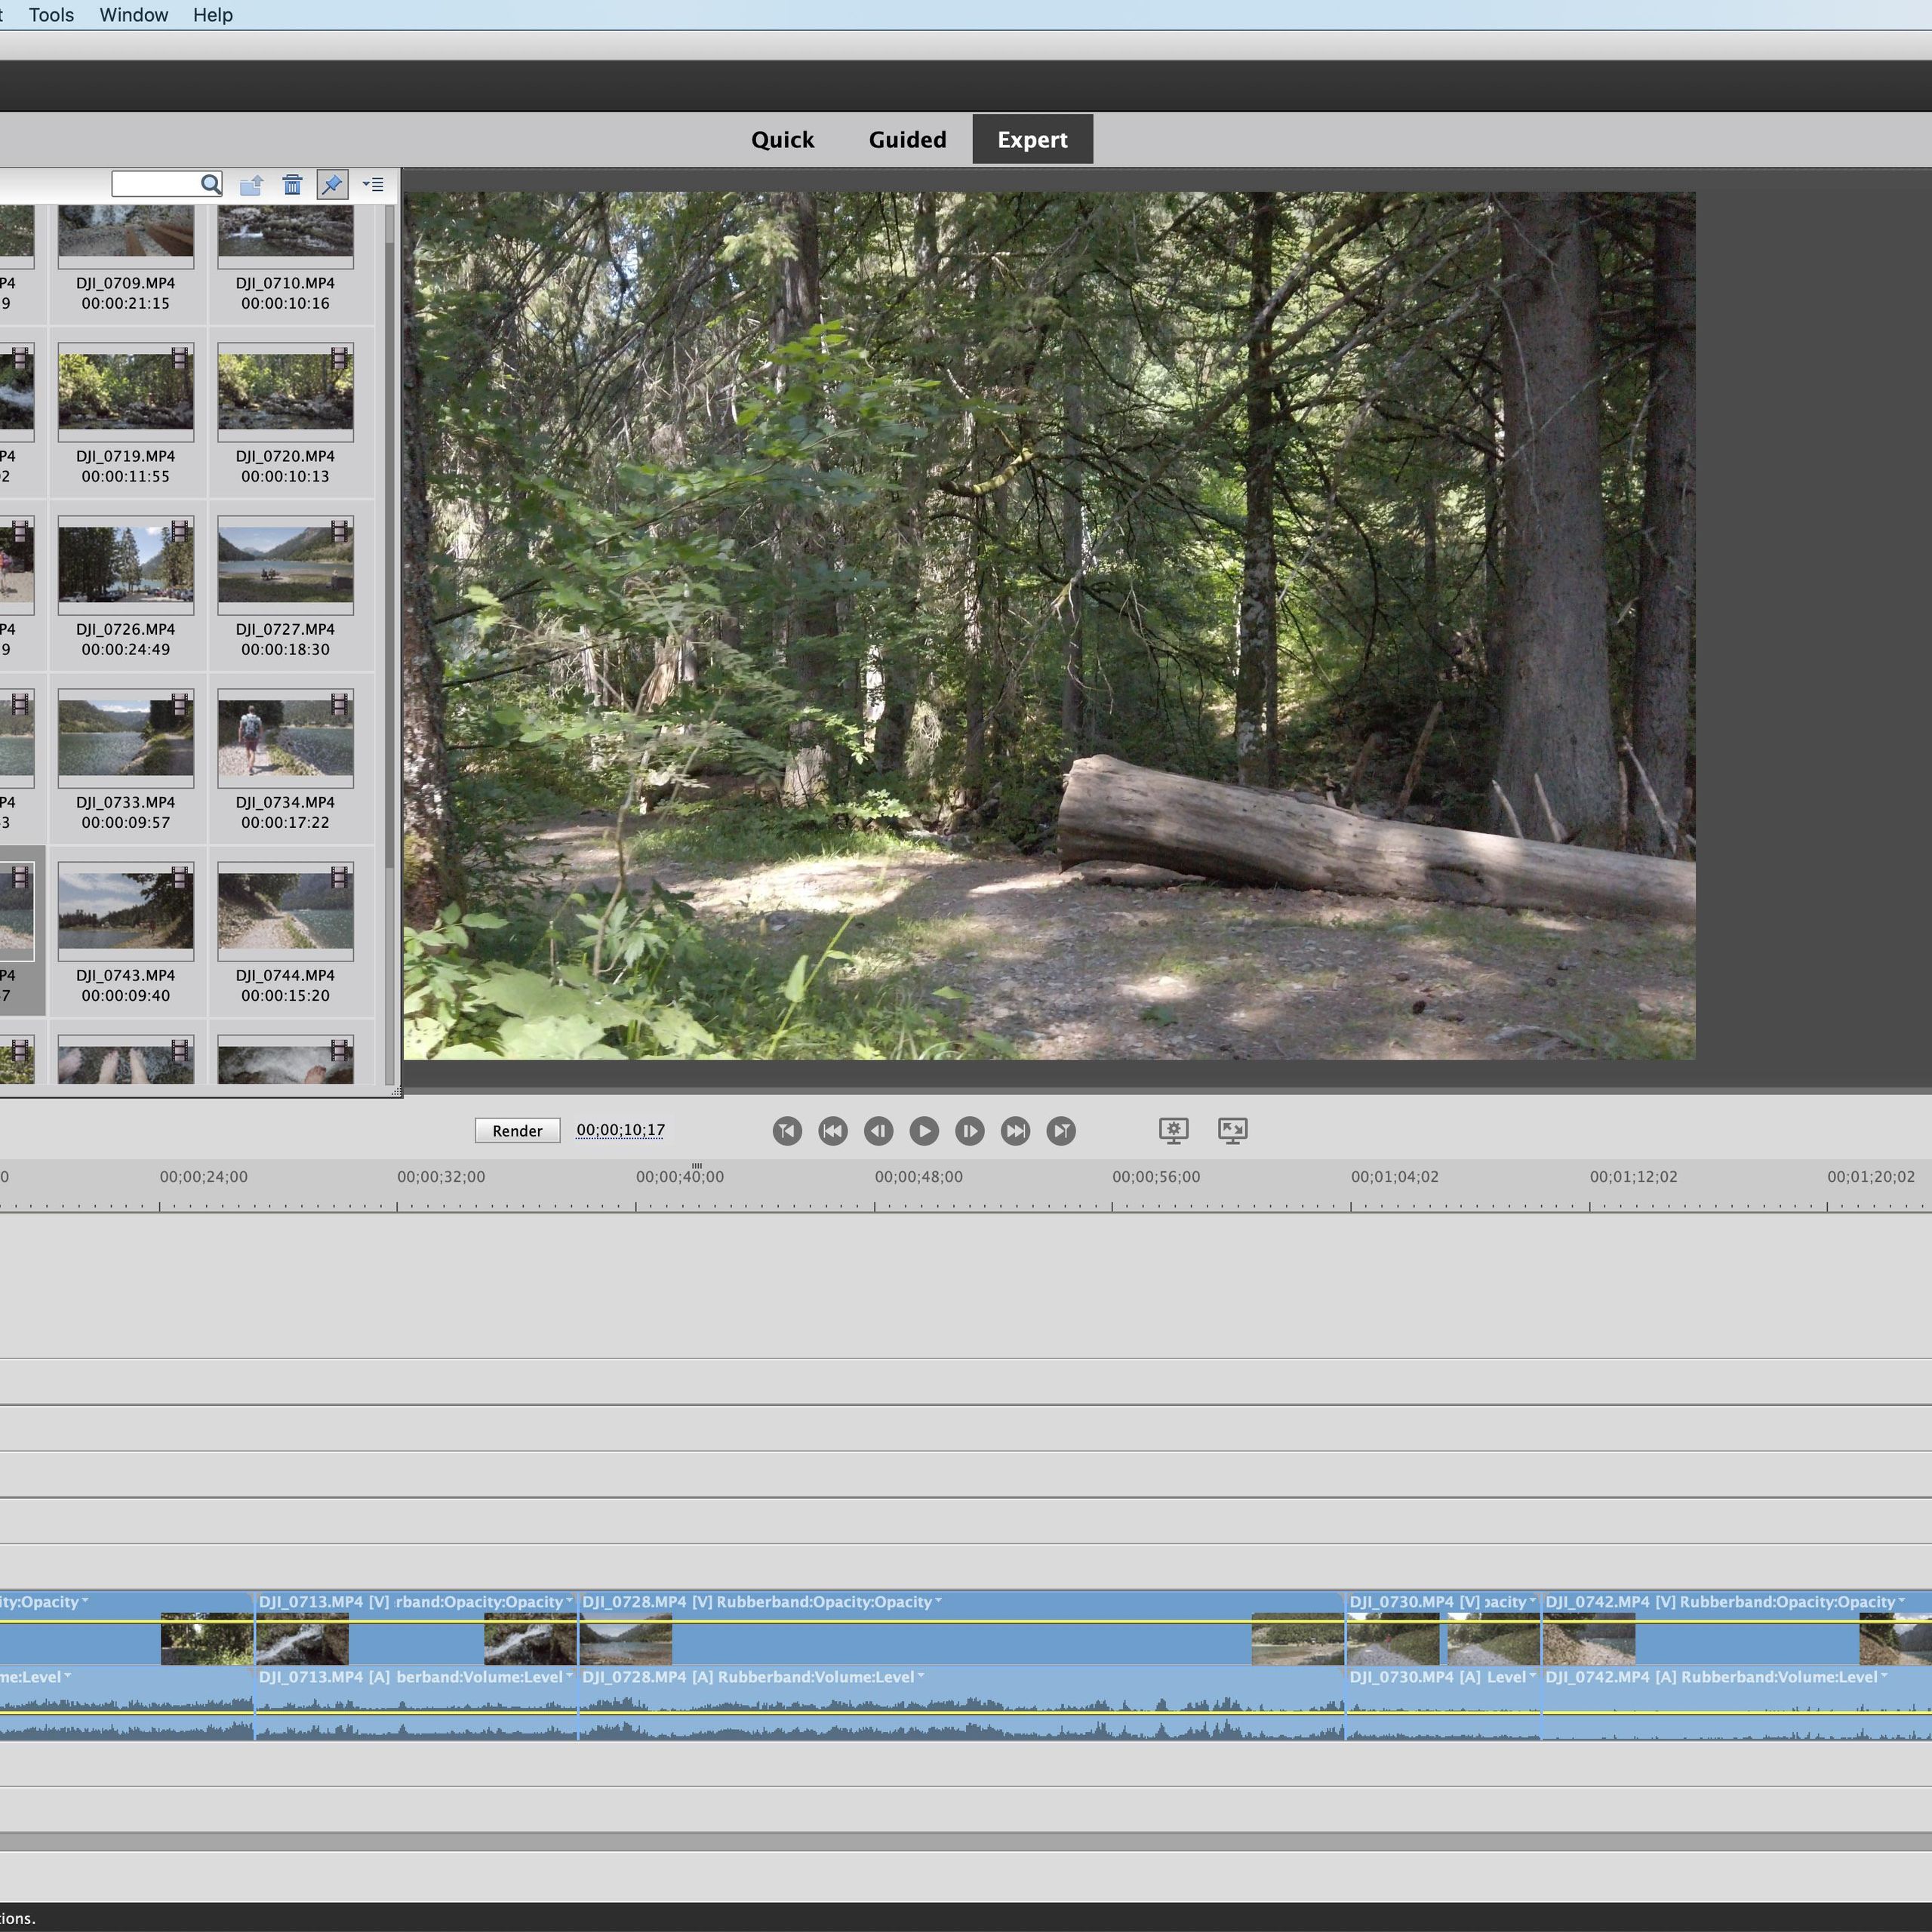Click the Play button in transport controls
The height and width of the screenshot is (1932, 1932).
[924, 1130]
